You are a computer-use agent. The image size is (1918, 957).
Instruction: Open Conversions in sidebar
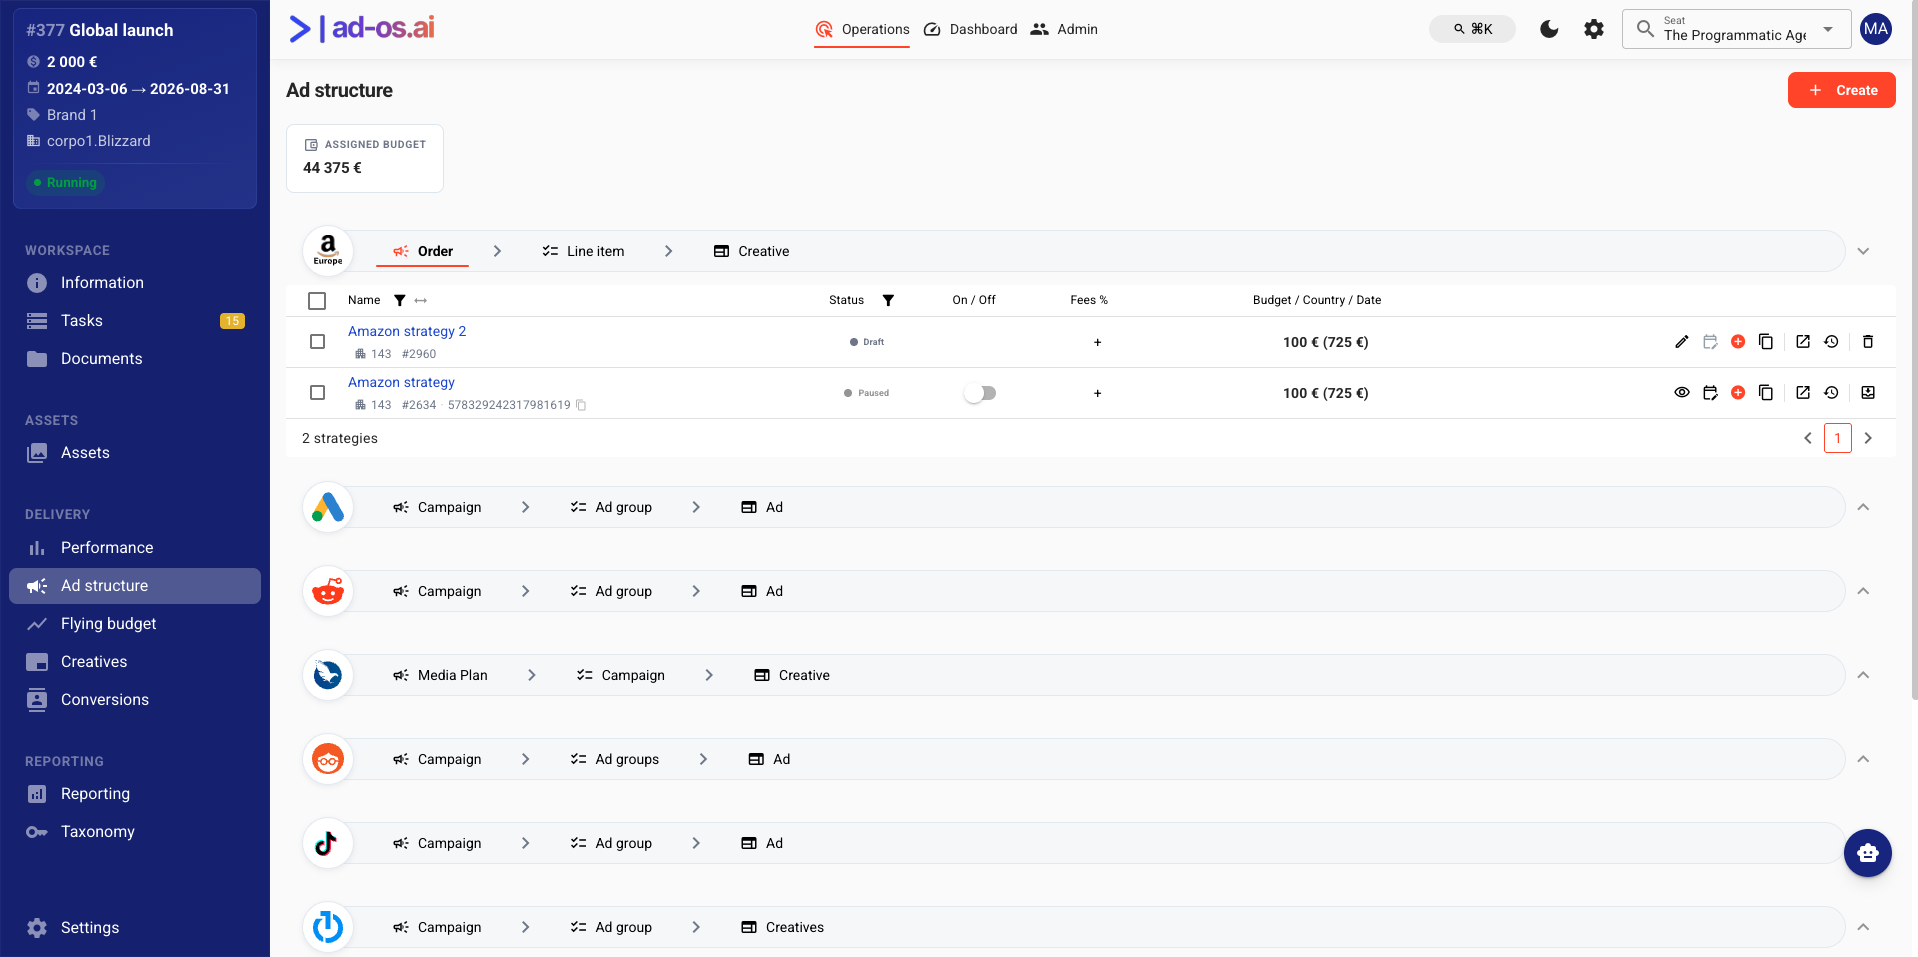coord(135,700)
